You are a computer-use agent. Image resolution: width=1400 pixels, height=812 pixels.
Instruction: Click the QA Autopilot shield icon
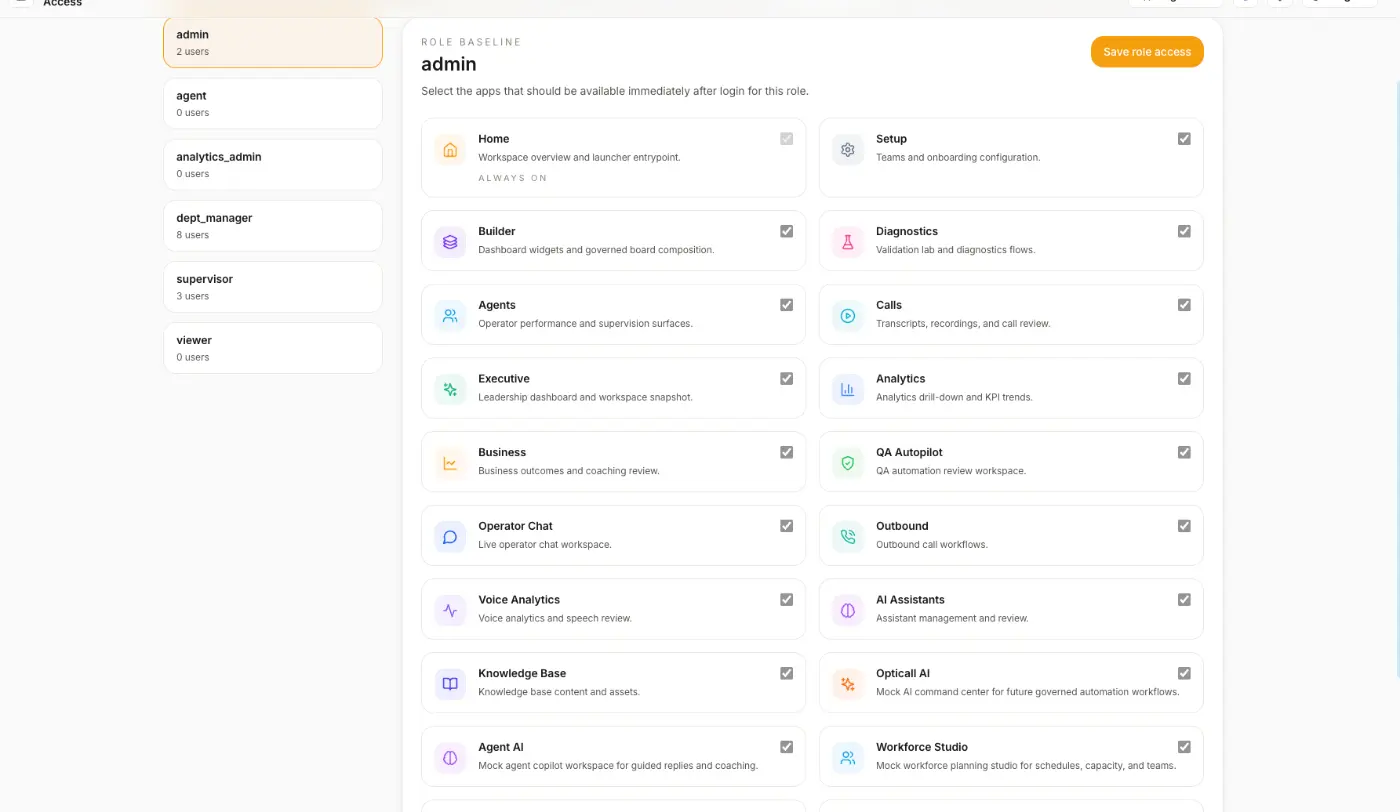[848, 463]
